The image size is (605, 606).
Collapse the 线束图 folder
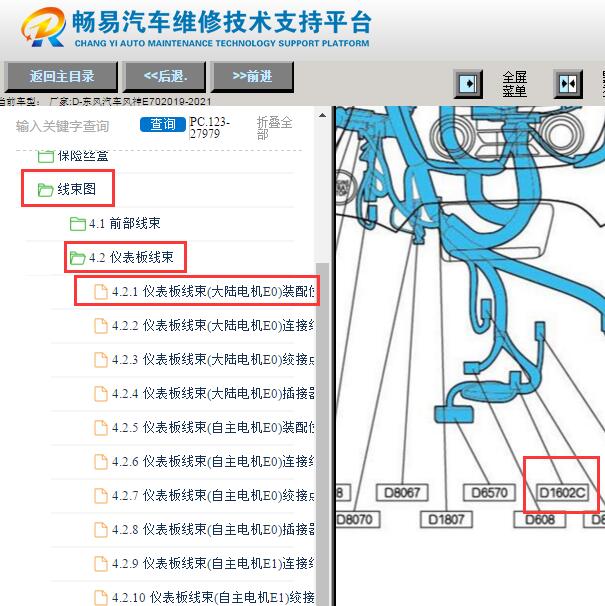(66, 189)
